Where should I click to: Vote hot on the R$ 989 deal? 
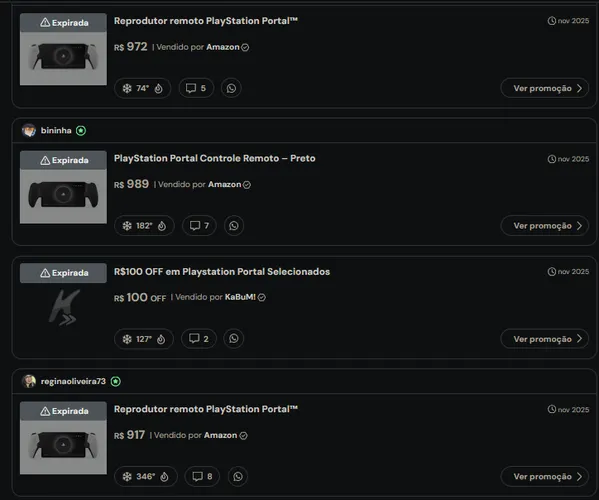click(162, 226)
